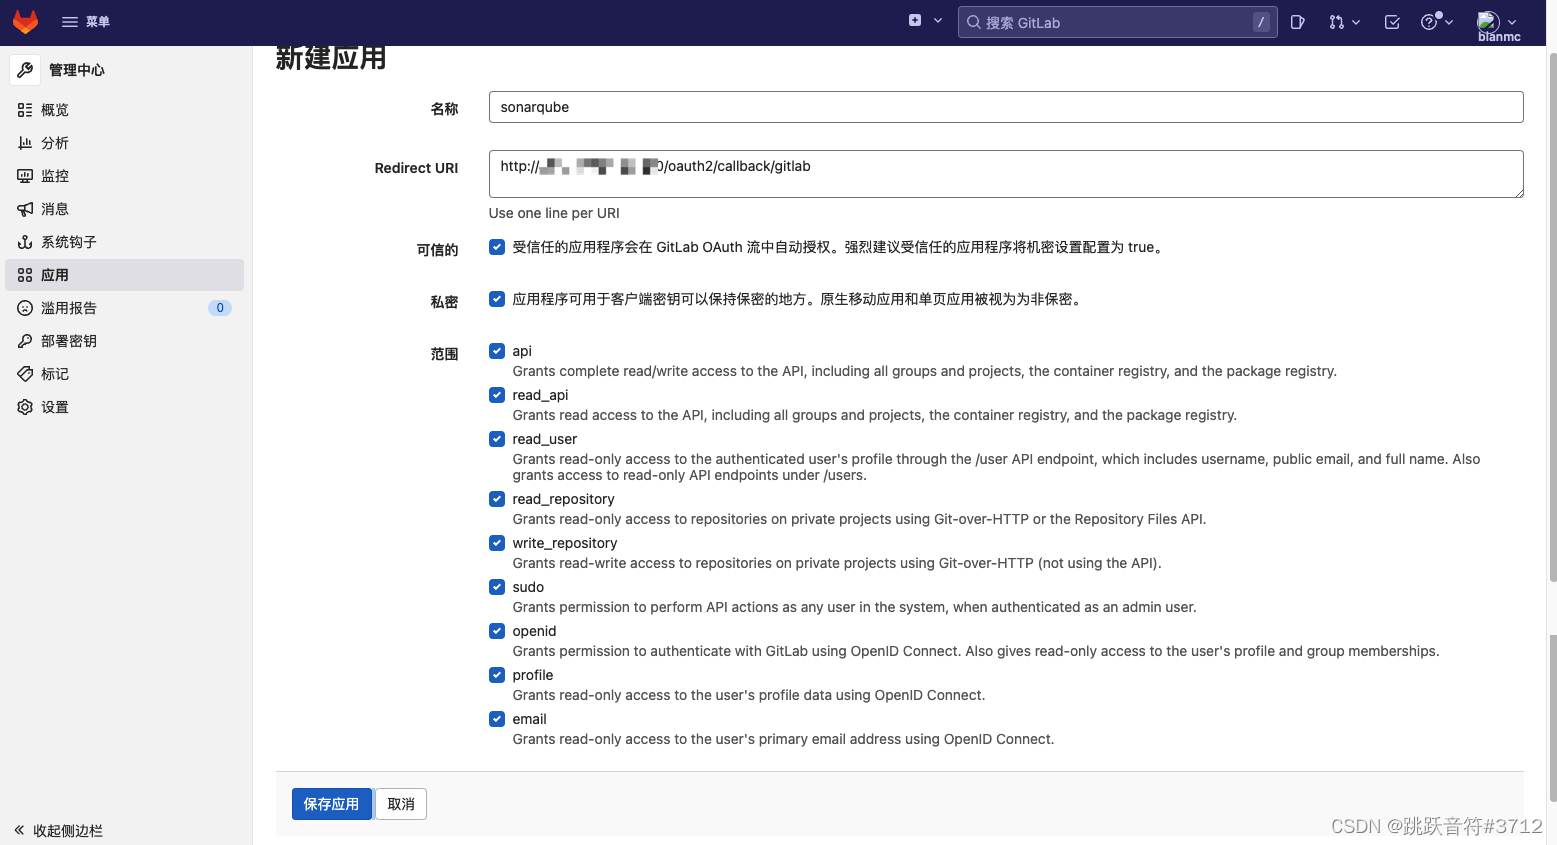Viewport: 1557px width, 845px height.
Task: Uncheck the 私密 confidential checkbox
Action: (497, 299)
